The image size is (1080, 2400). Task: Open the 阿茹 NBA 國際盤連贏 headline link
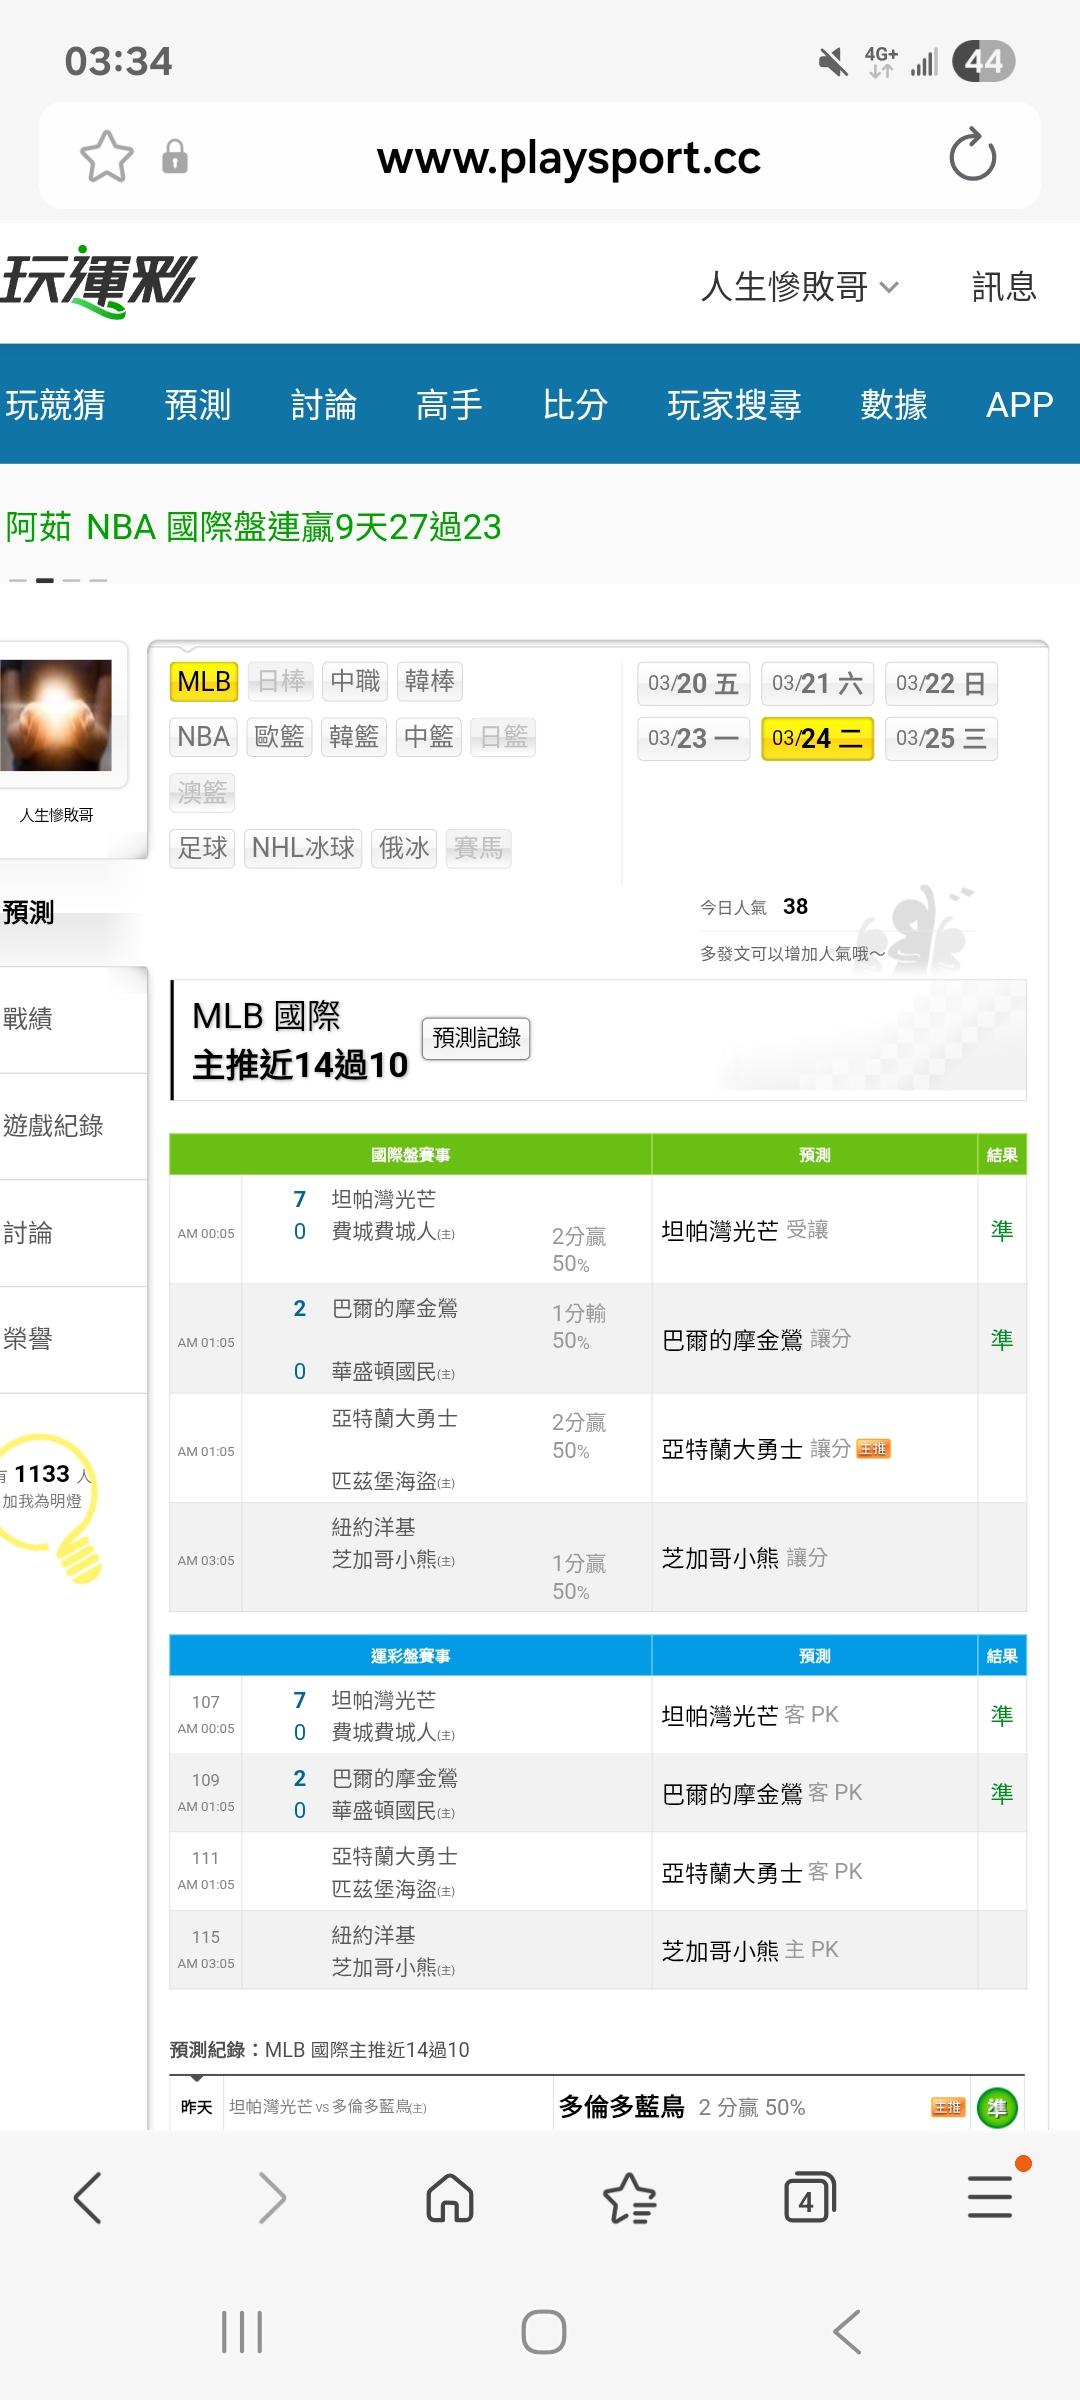254,527
